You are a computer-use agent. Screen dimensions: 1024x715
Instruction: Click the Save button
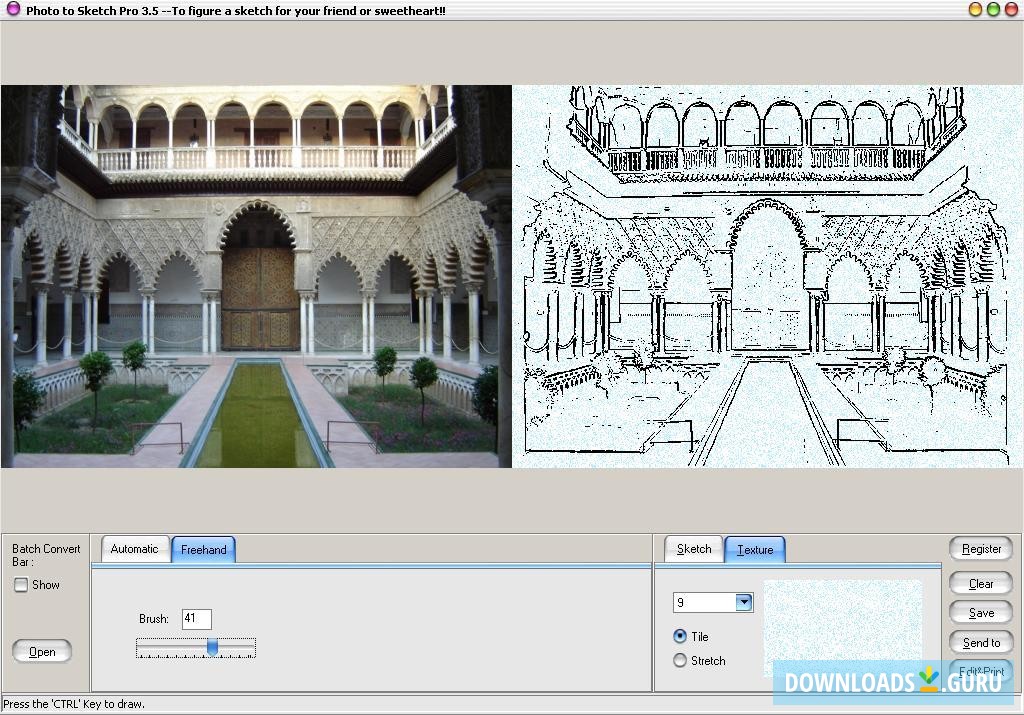(981, 613)
